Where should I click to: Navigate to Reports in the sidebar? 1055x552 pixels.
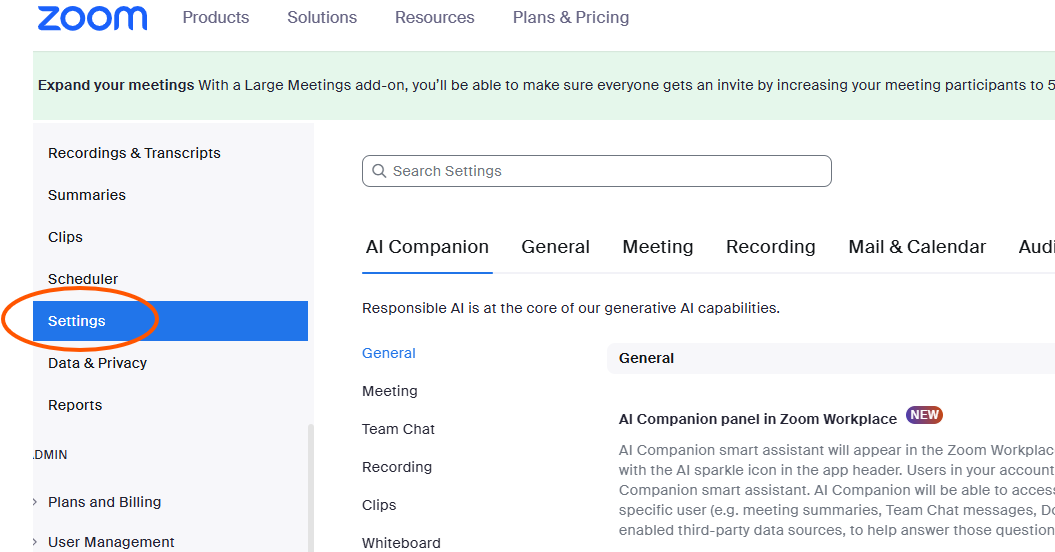(x=75, y=405)
